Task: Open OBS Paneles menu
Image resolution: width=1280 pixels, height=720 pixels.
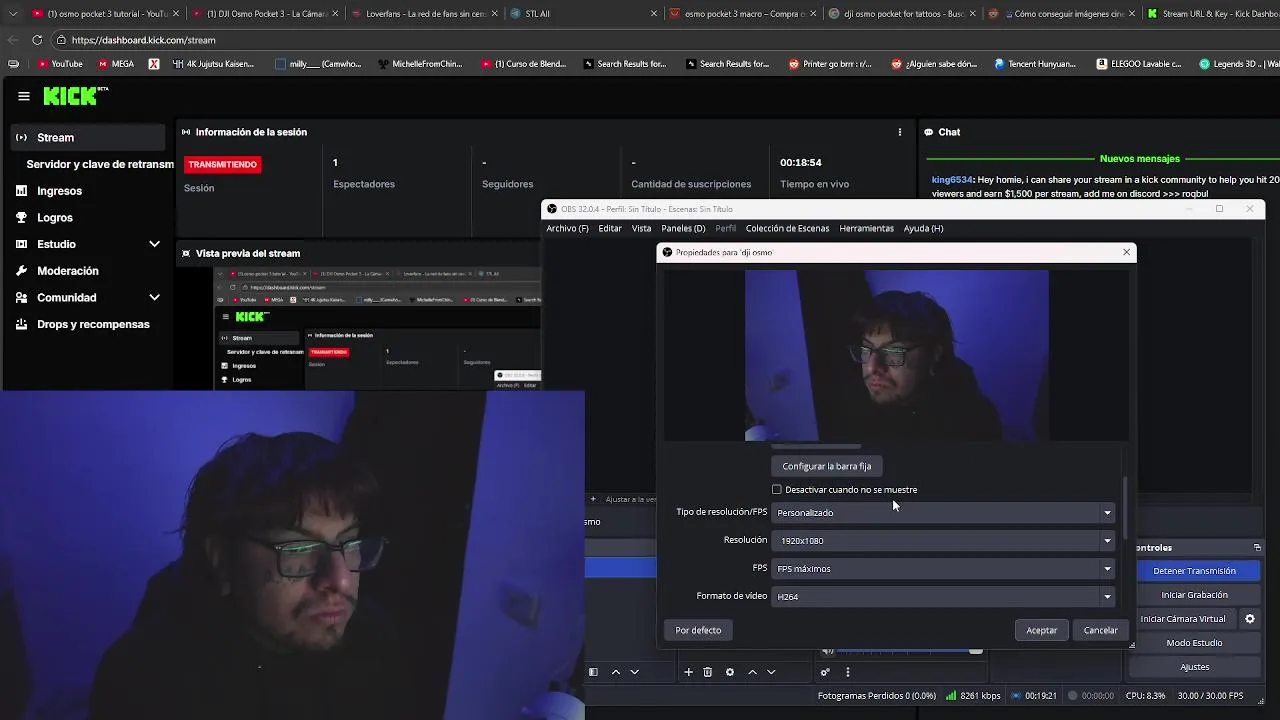Action: coord(683,228)
